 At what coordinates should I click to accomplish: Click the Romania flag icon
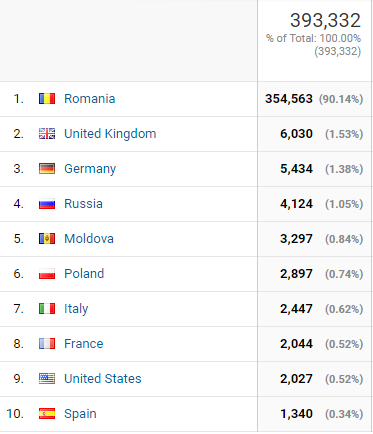coord(47,99)
